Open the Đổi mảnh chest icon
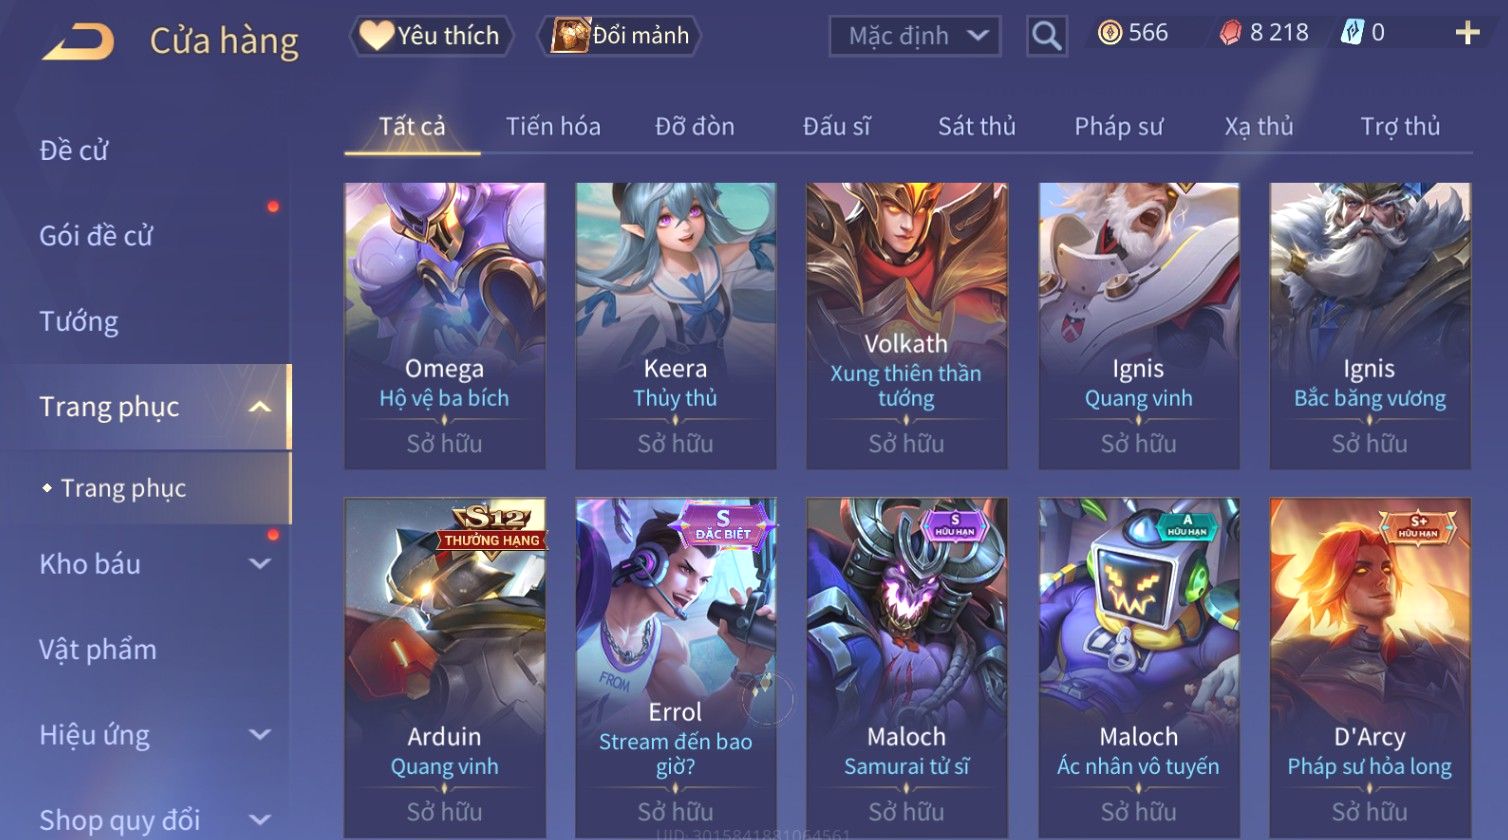This screenshot has height=840, width=1508. (570, 36)
